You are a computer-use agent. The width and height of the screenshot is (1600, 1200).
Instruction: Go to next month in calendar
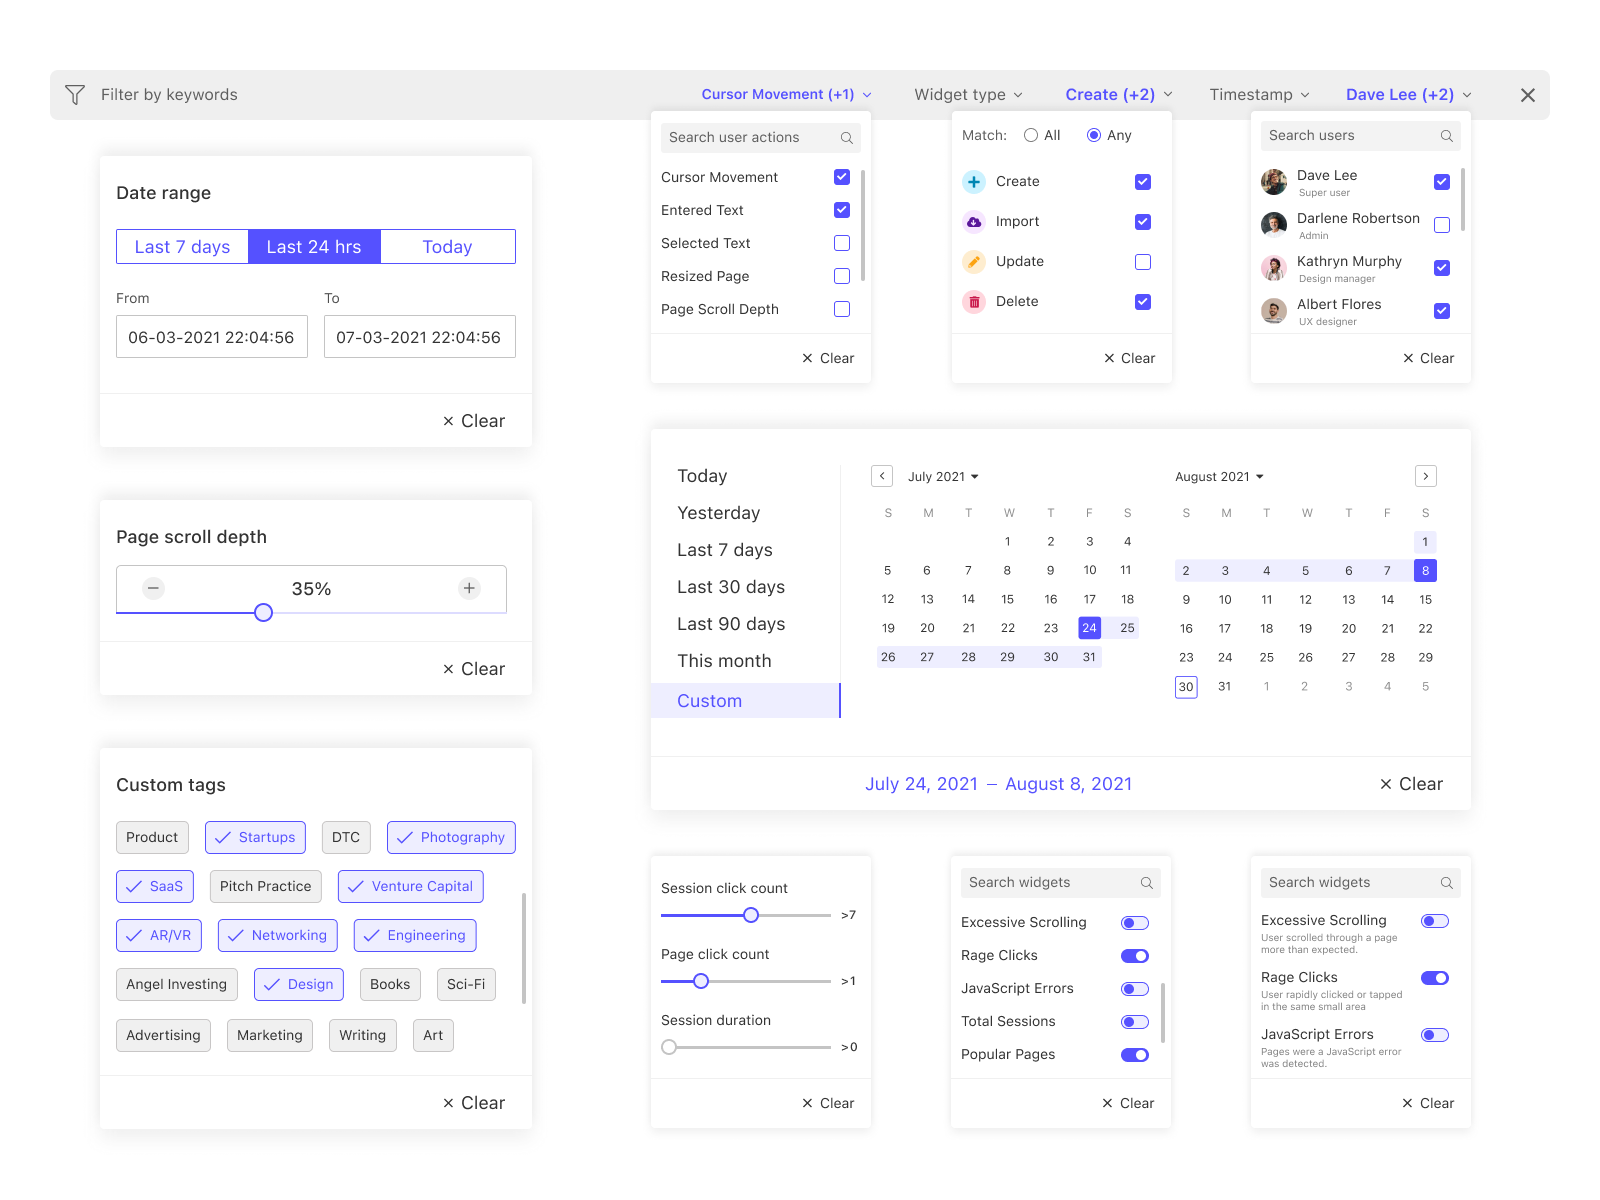tap(1426, 477)
